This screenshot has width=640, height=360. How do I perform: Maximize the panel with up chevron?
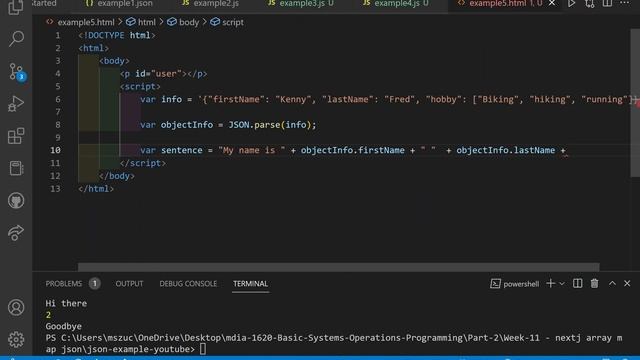612,283
